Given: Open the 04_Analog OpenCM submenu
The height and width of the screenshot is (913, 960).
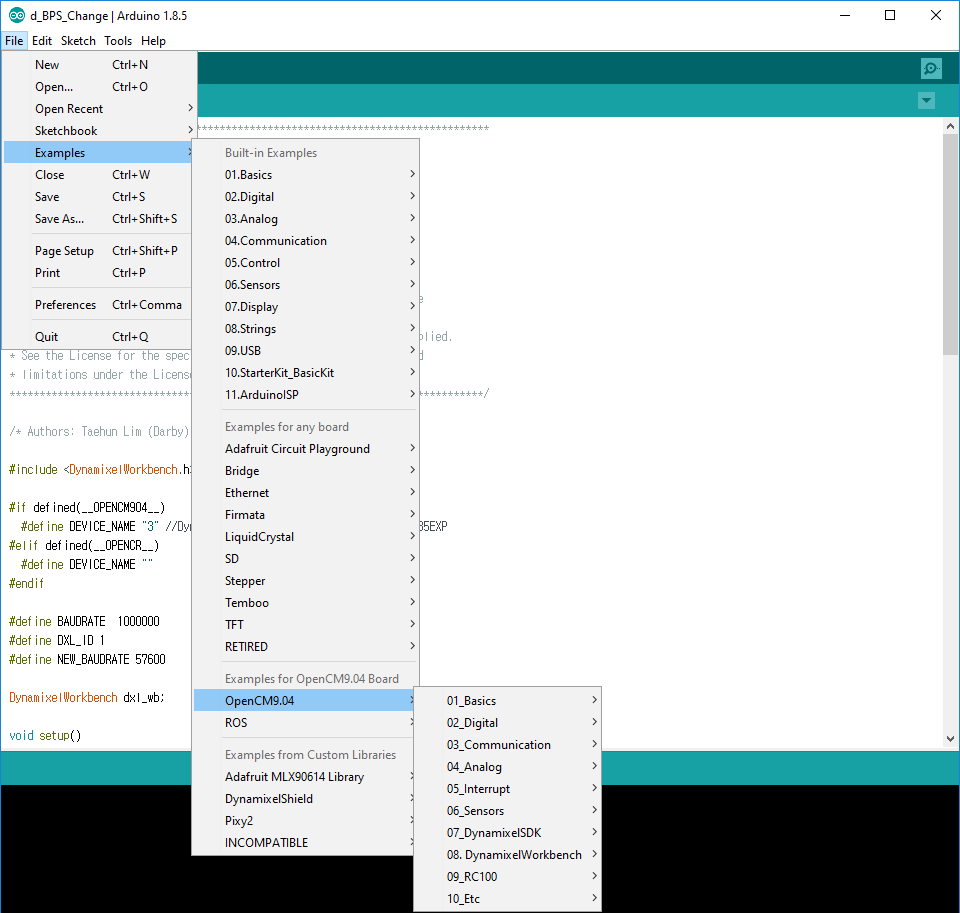Looking at the screenshot, I should [508, 767].
